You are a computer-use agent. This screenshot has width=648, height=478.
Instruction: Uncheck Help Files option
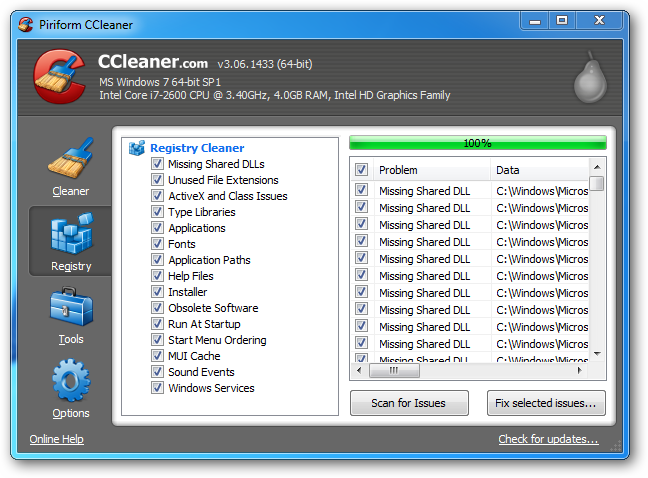click(x=157, y=276)
